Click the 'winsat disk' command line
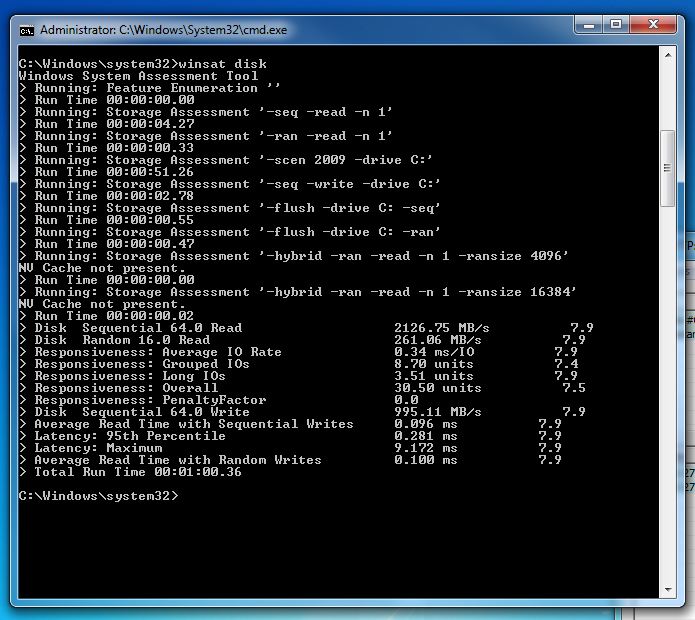Screen dimensions: 695x620 pos(143,64)
